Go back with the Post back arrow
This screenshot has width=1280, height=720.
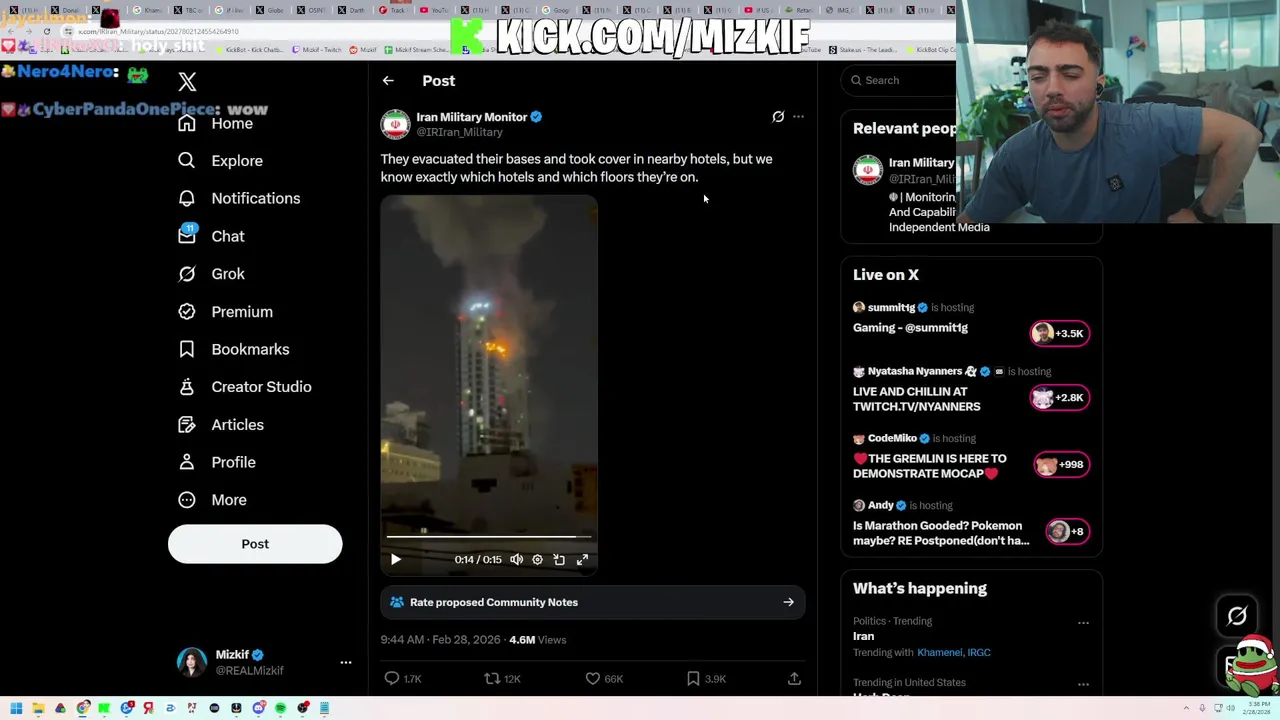click(388, 81)
